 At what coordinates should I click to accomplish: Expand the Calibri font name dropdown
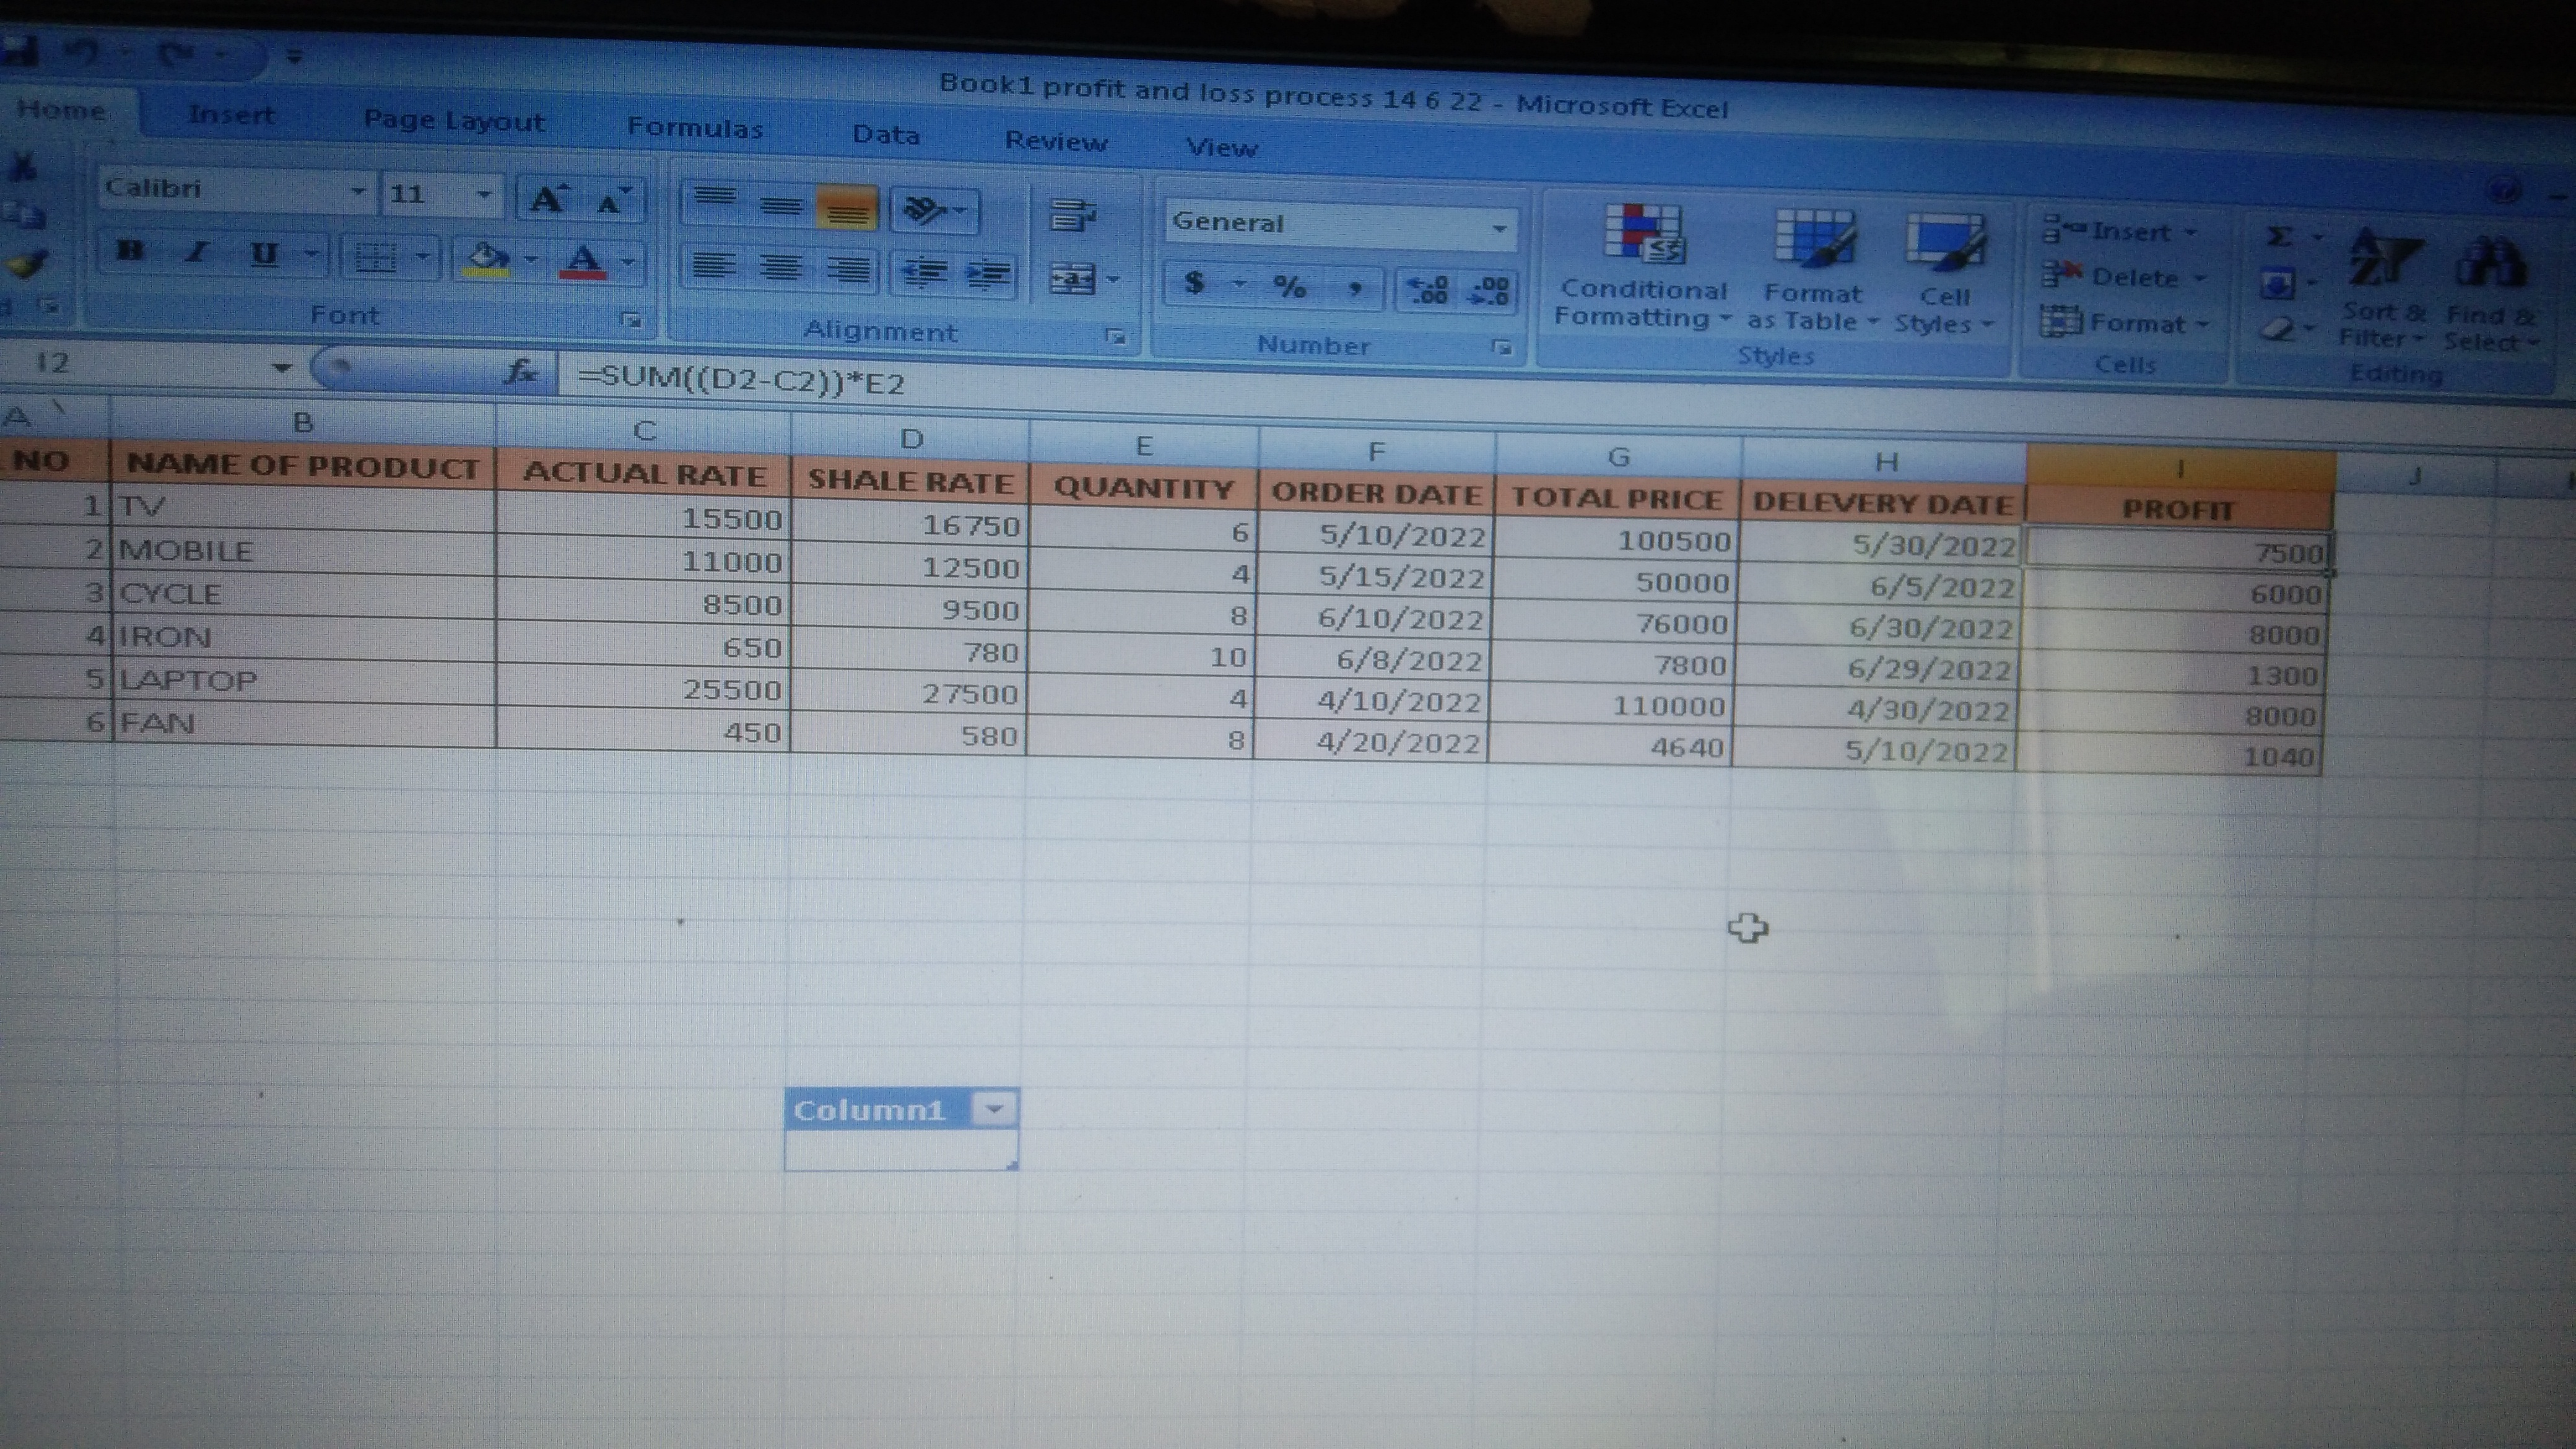357,191
